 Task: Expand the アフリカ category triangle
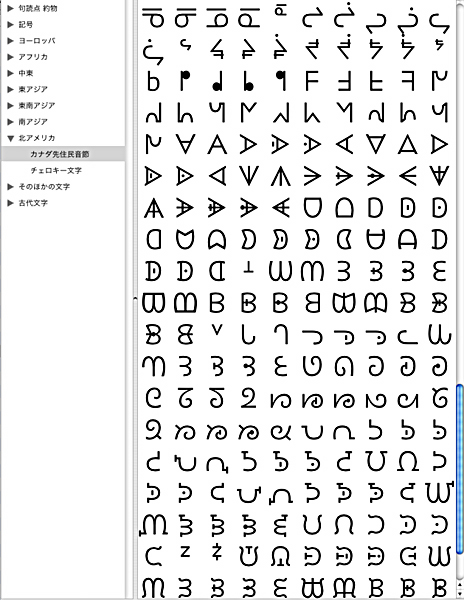10,57
